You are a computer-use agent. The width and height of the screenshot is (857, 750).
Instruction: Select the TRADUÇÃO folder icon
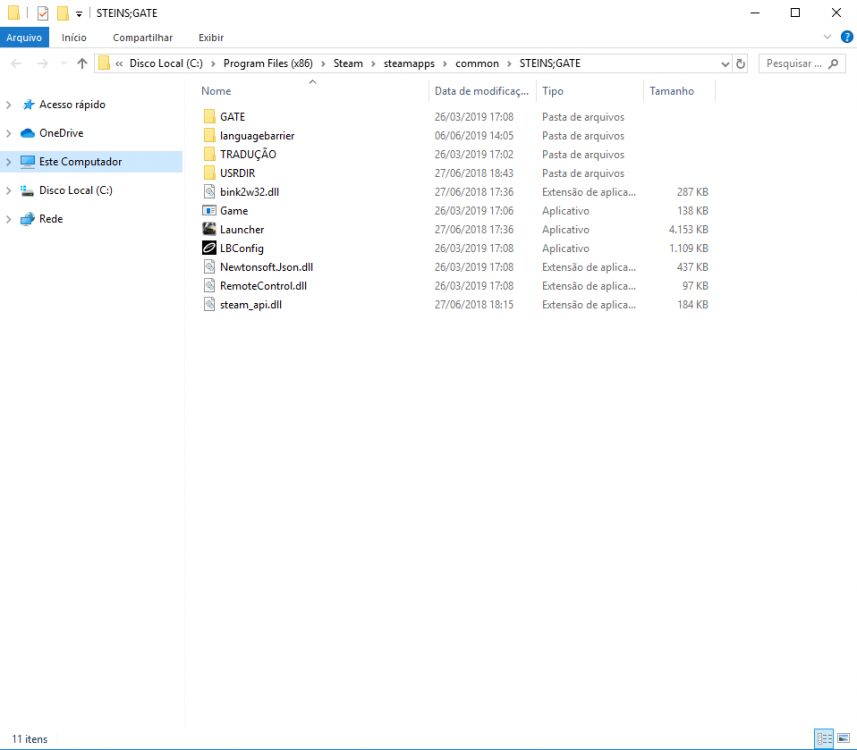[x=209, y=154]
